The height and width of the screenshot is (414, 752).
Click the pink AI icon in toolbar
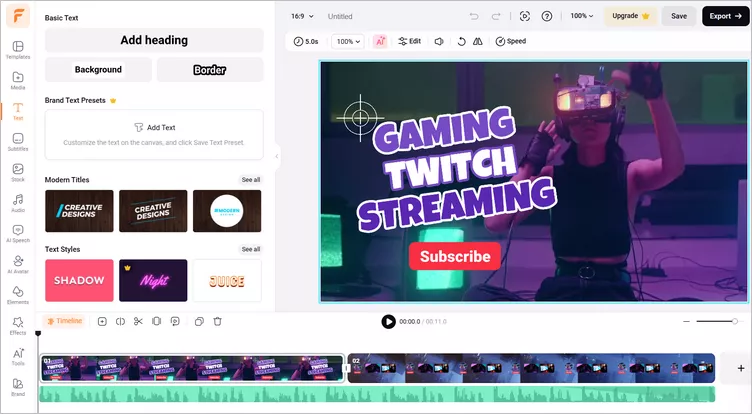(x=380, y=41)
